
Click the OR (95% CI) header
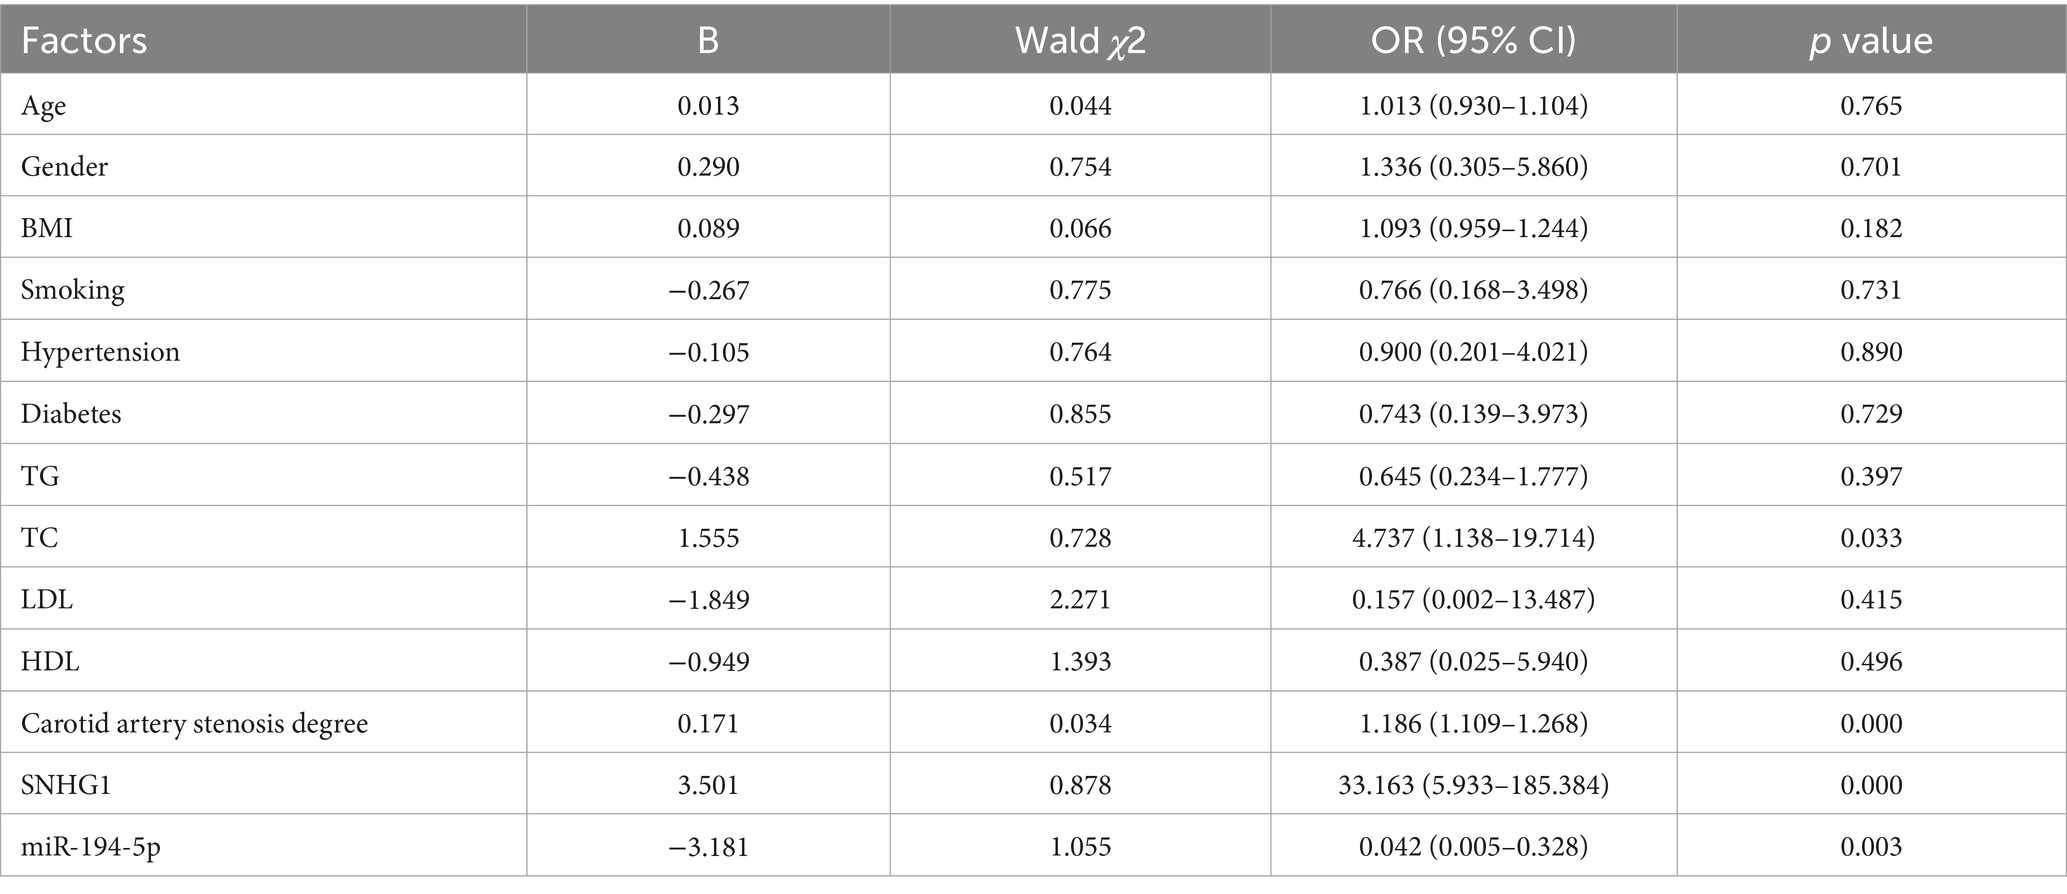point(1473,41)
